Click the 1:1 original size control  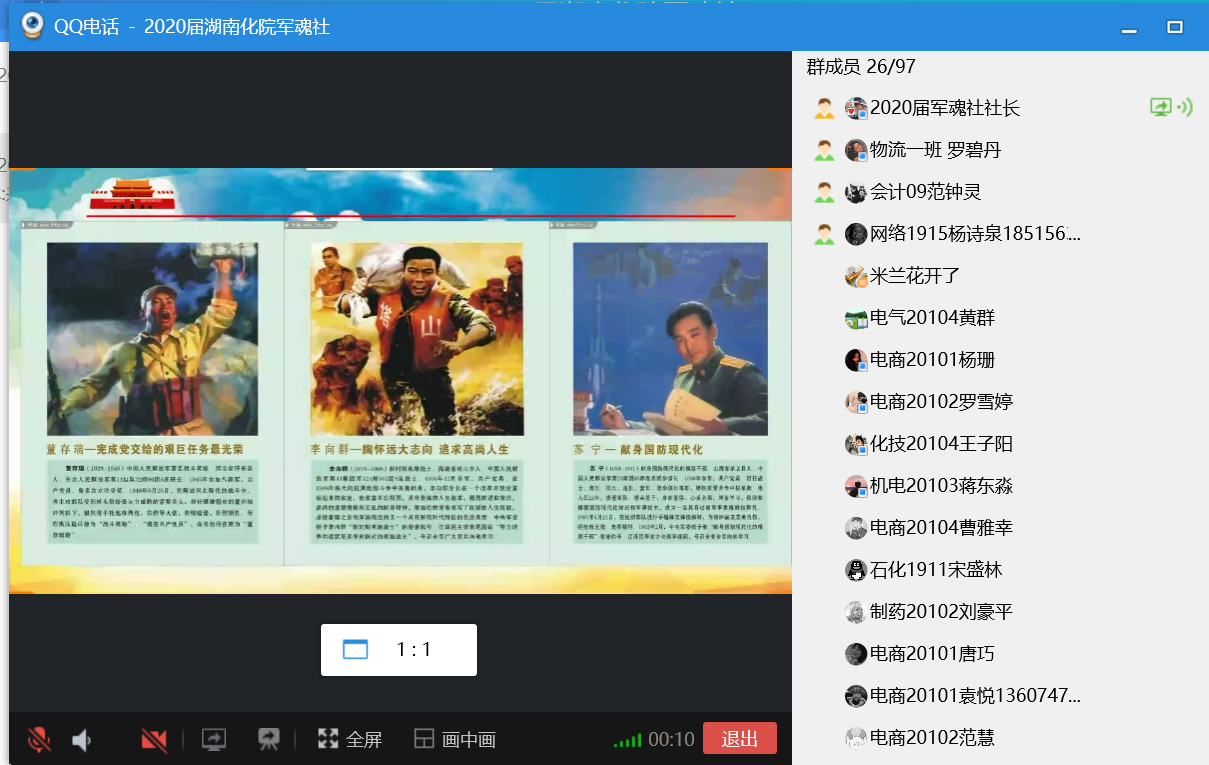pos(399,650)
